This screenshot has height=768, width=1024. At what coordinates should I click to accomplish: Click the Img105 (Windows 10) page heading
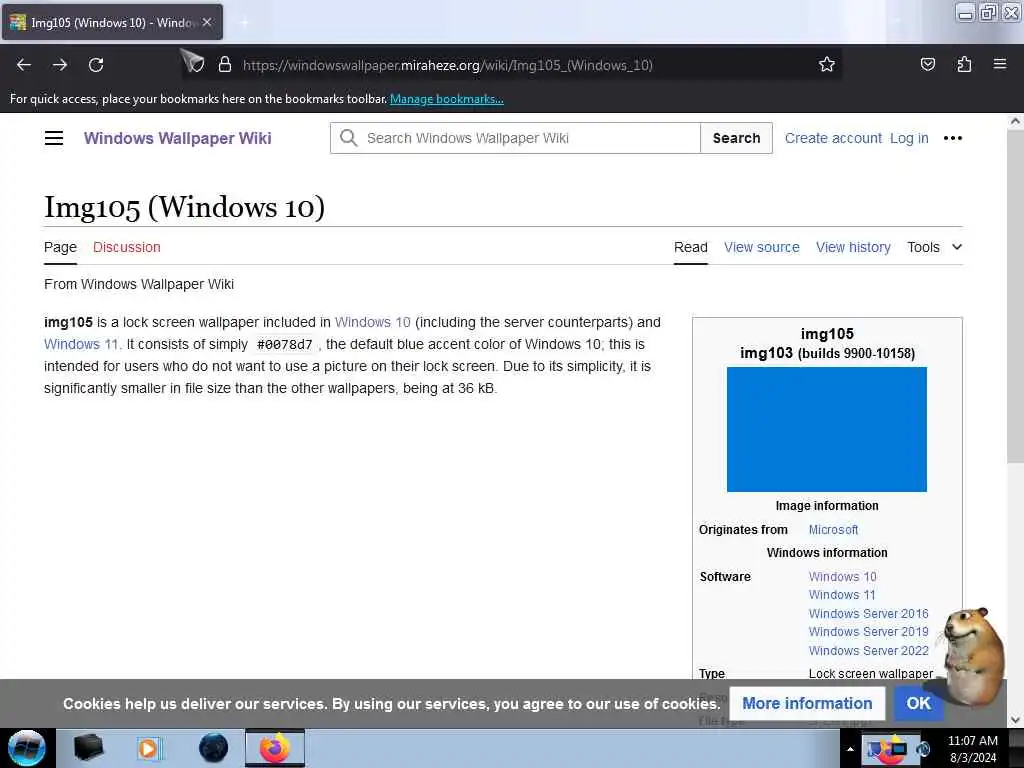coord(184,206)
